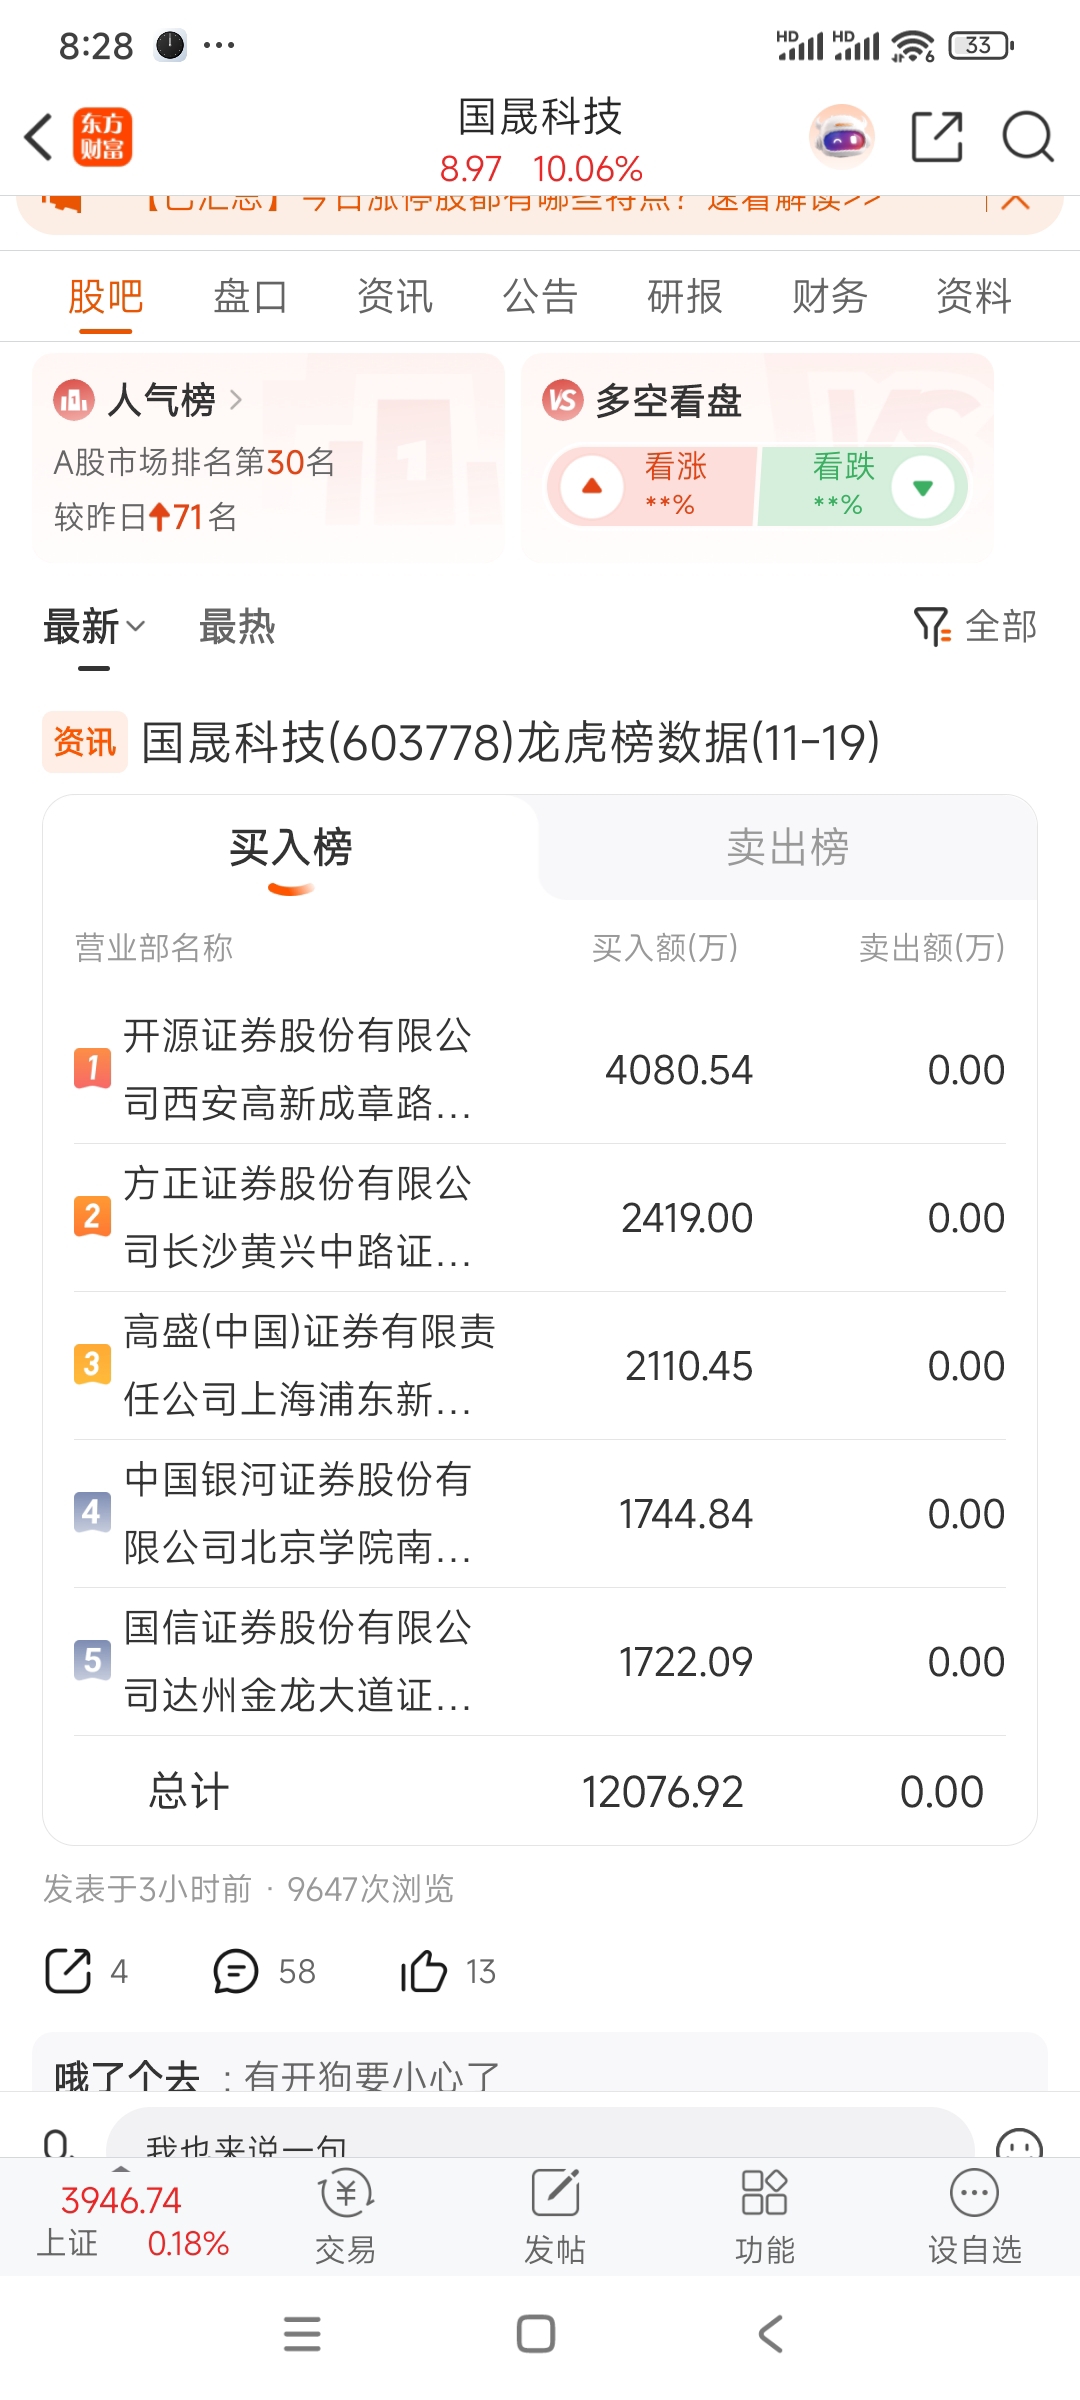This screenshot has height=2400, width=1080.
Task: Tap the back arrow at top left
Action: click(40, 137)
